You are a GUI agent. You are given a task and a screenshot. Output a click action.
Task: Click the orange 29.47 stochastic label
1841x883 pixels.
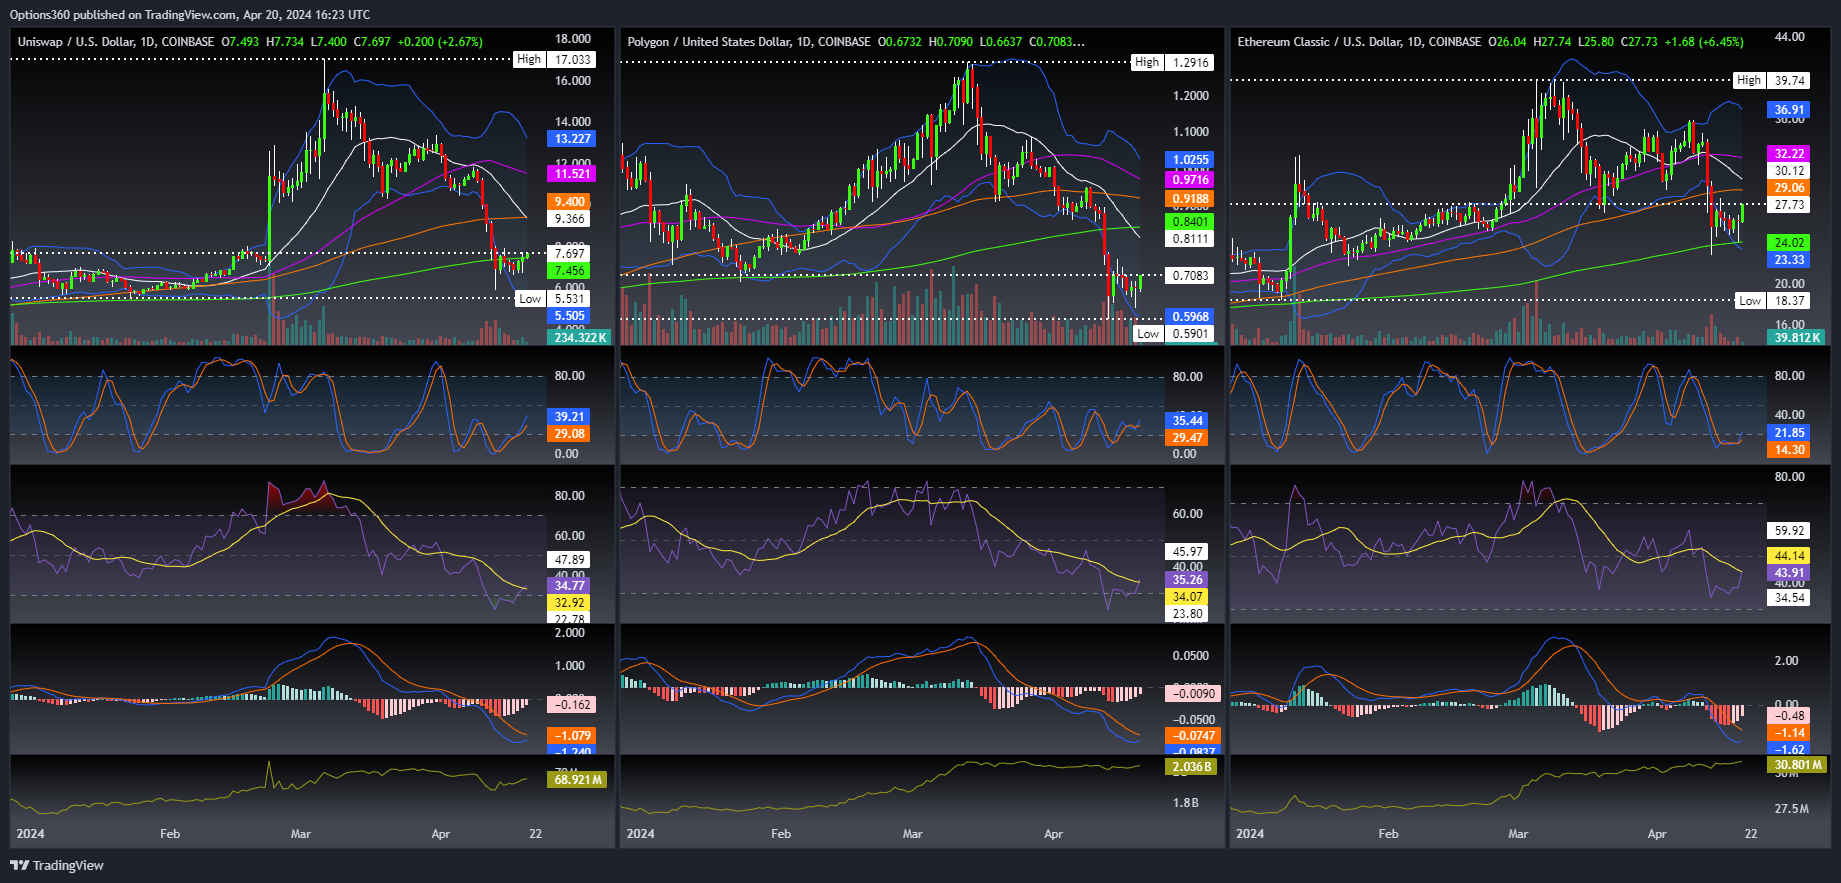click(x=1188, y=438)
